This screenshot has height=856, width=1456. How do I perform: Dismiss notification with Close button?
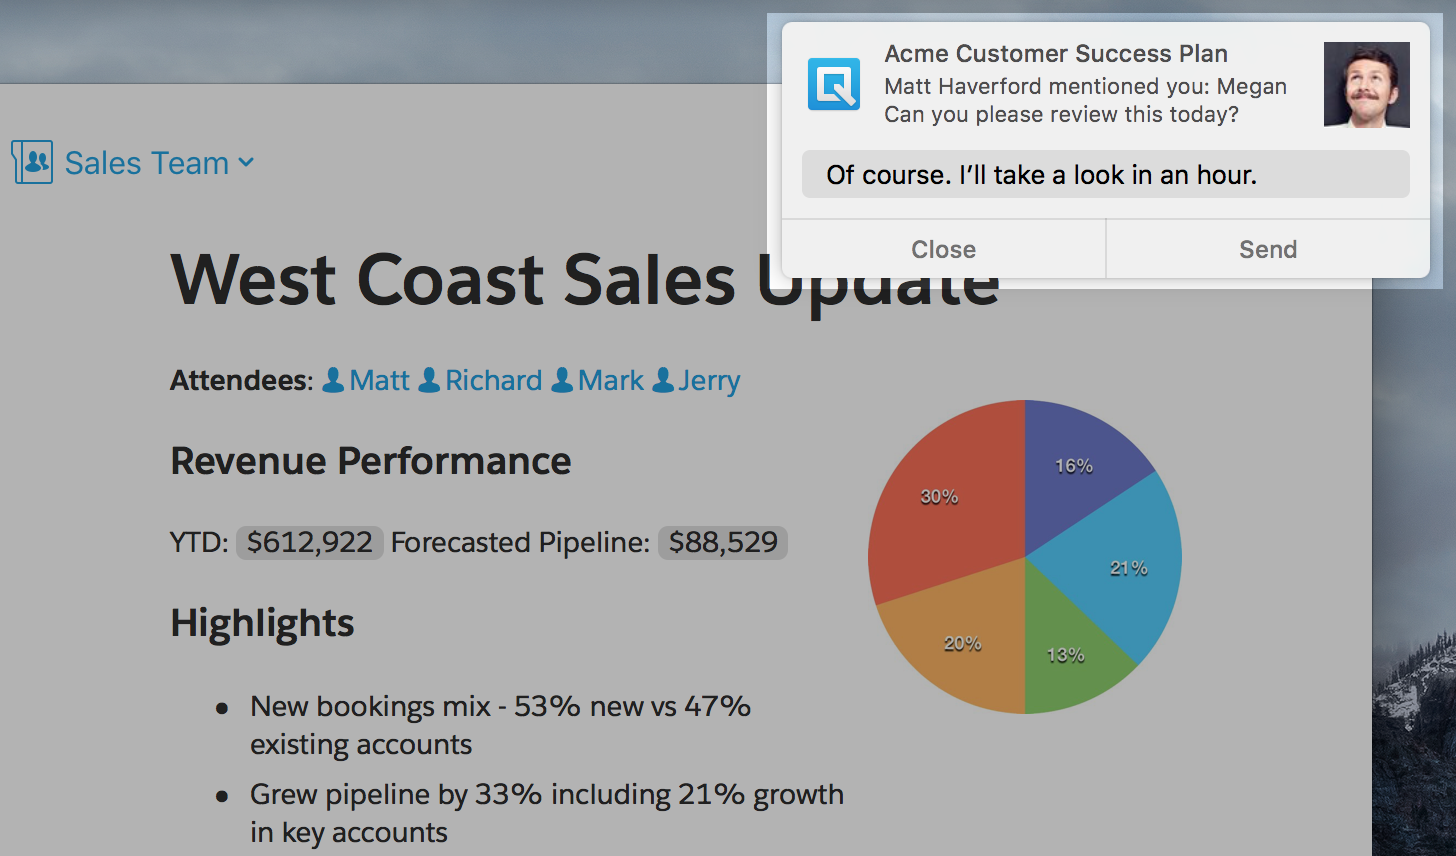tap(943, 249)
